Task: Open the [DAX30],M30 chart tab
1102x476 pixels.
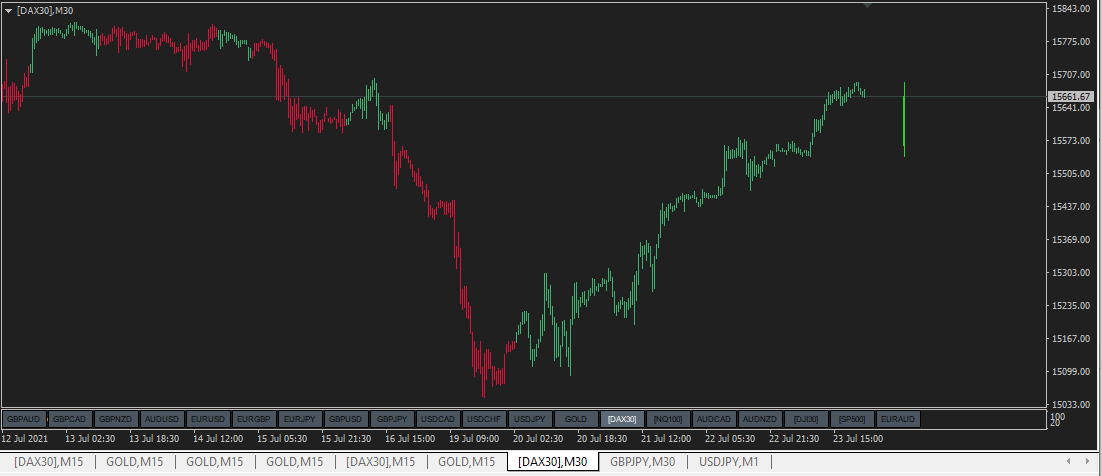Action: (552, 462)
